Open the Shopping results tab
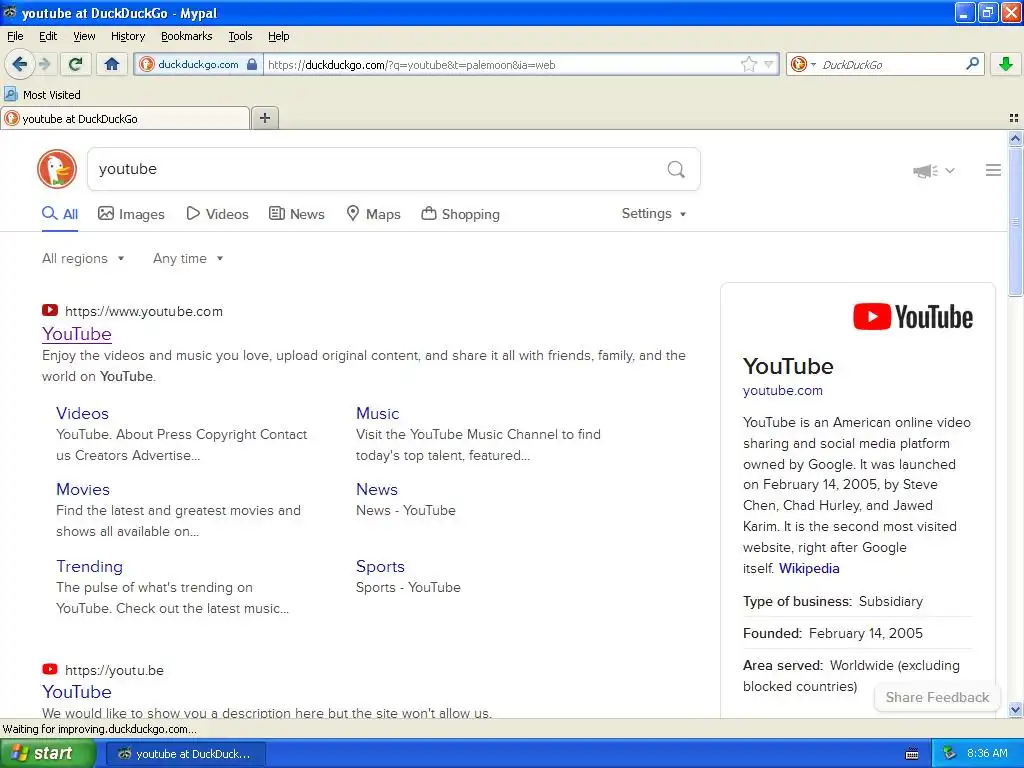The height and width of the screenshot is (768, 1024). point(460,214)
